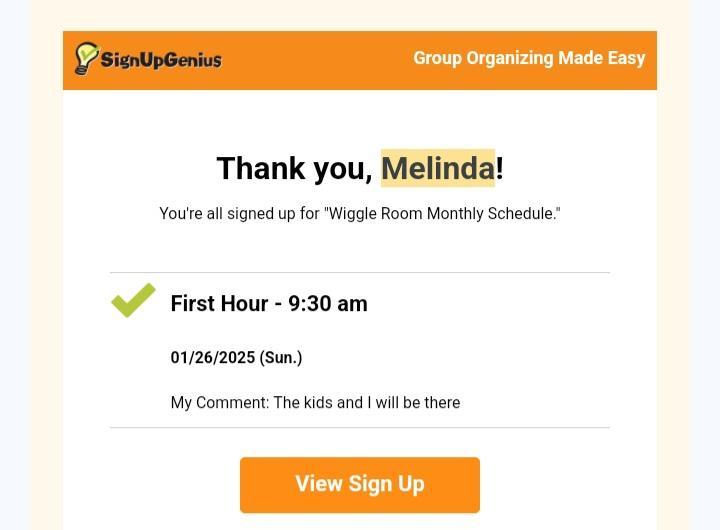The image size is (720, 530).
Task: Click the "First Hour" slot title
Action: coord(219,304)
